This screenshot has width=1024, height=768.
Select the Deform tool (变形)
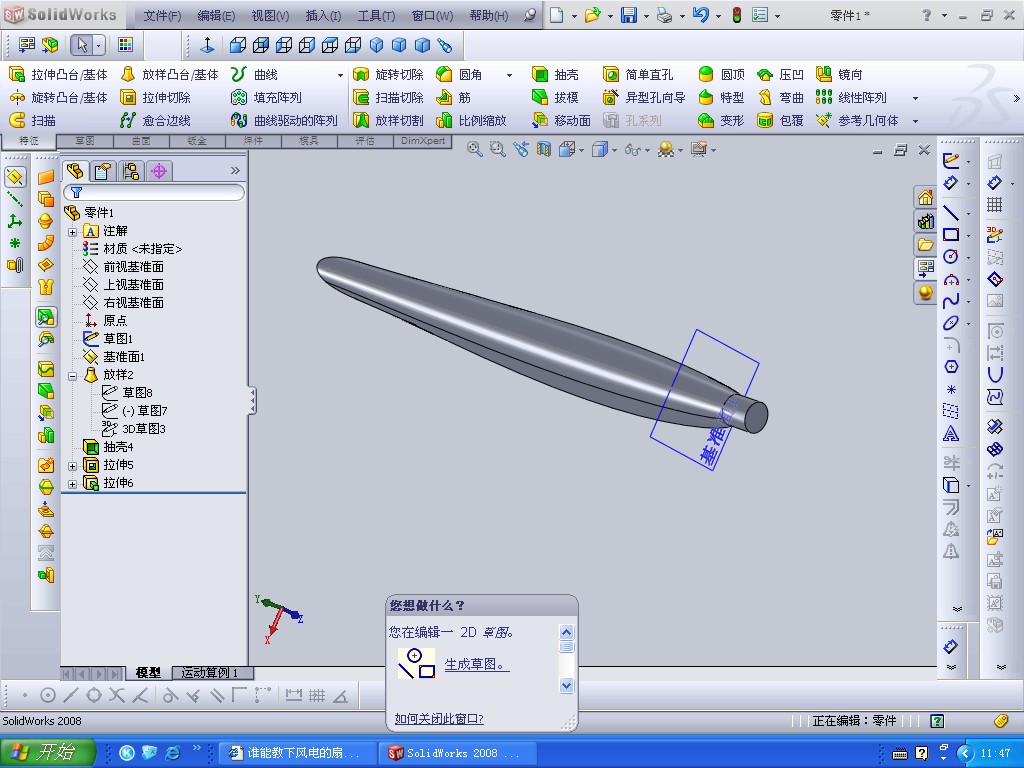722,120
